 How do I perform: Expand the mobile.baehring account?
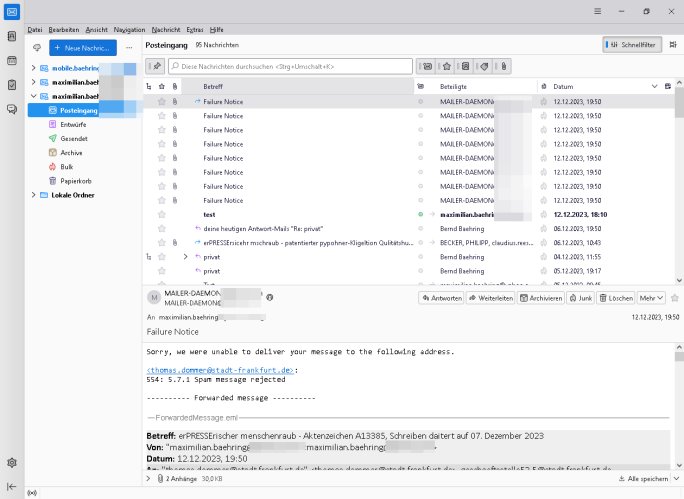34,68
